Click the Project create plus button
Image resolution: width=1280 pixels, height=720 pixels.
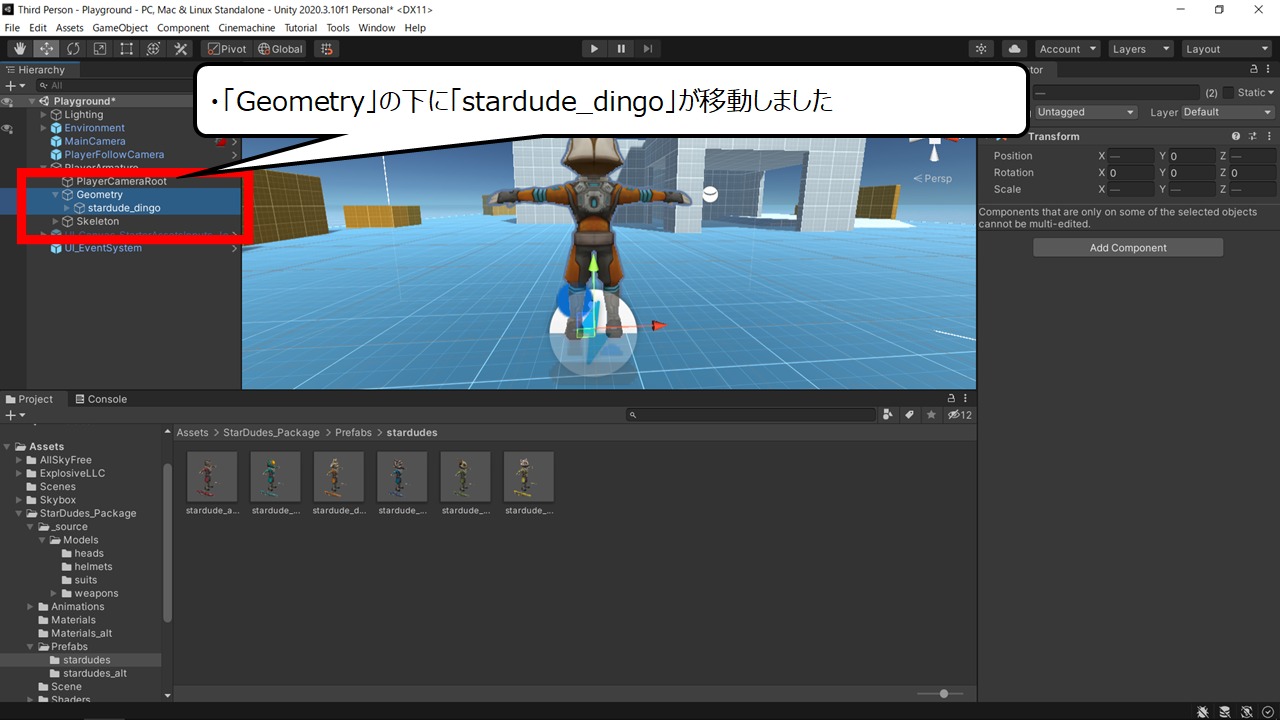(x=14, y=415)
